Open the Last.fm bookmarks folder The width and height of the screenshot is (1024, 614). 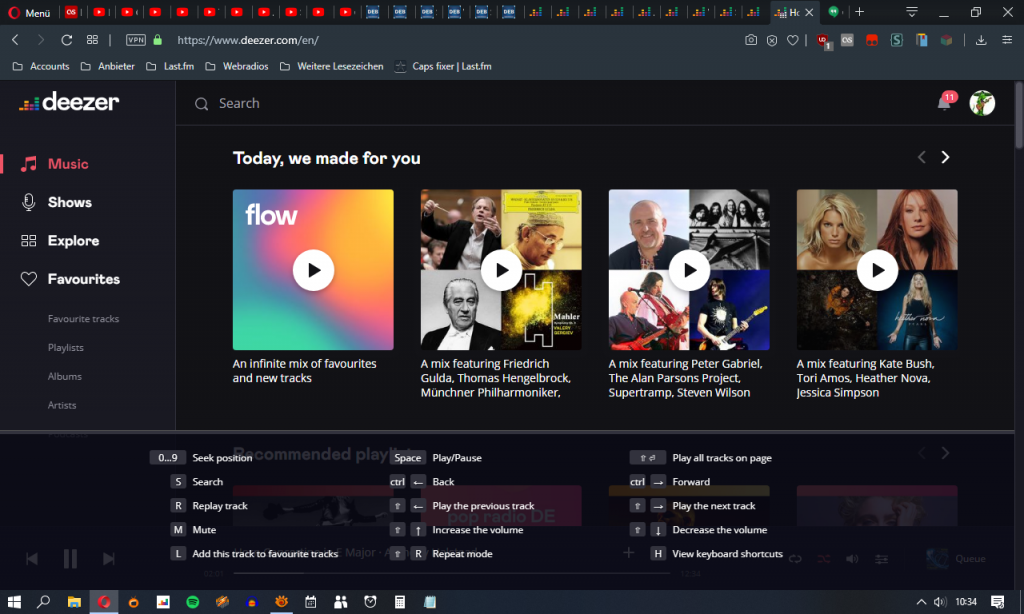[x=170, y=66]
